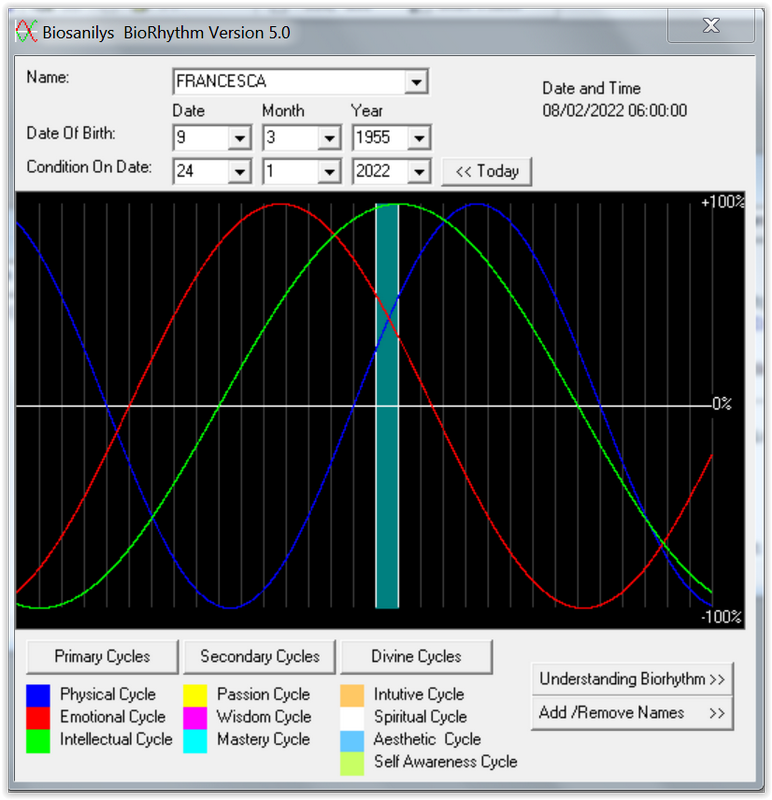Click the '0%' chart axis label

(x=722, y=404)
